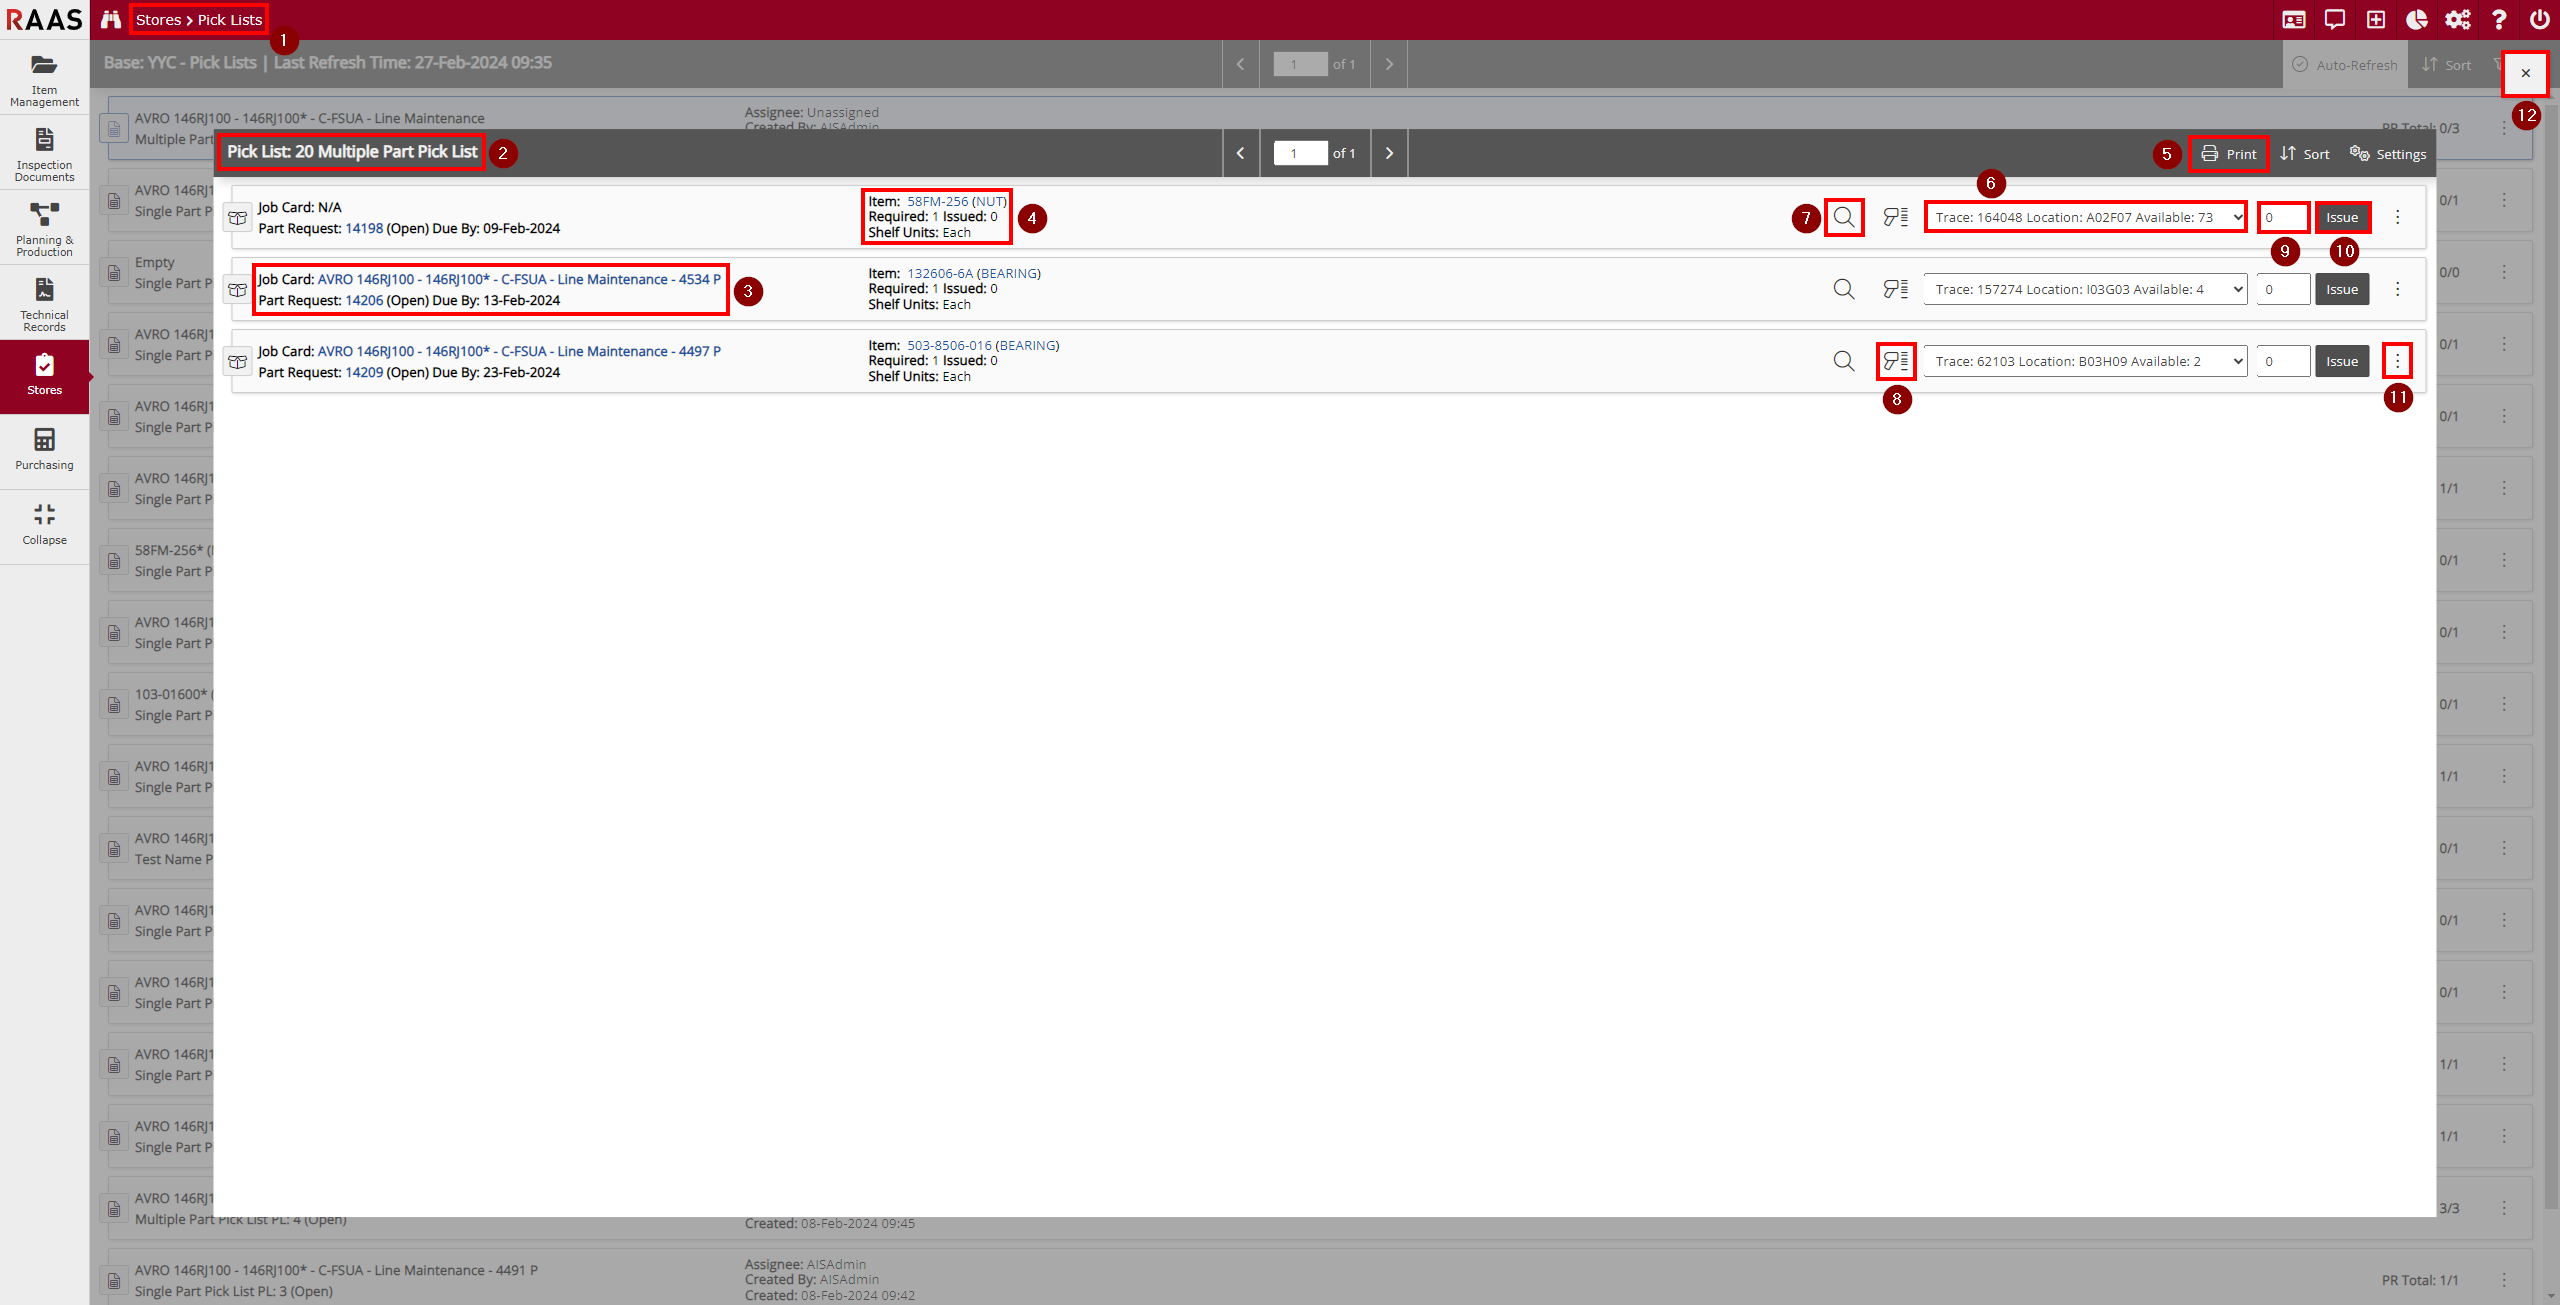Open the Technical Records sidebar module
This screenshot has height=1305, width=2560.
44,304
